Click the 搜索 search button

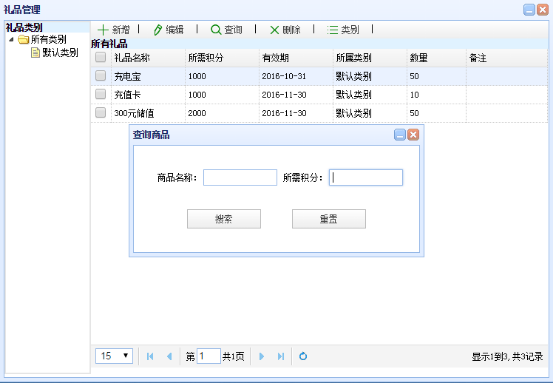pos(224,219)
